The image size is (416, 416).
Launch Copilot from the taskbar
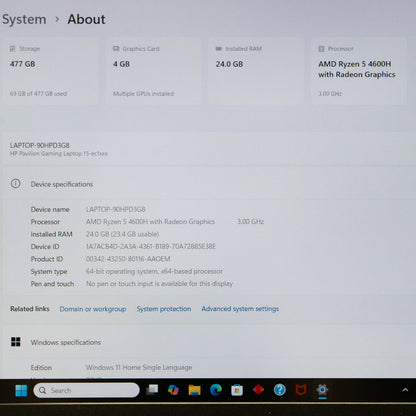173,390
